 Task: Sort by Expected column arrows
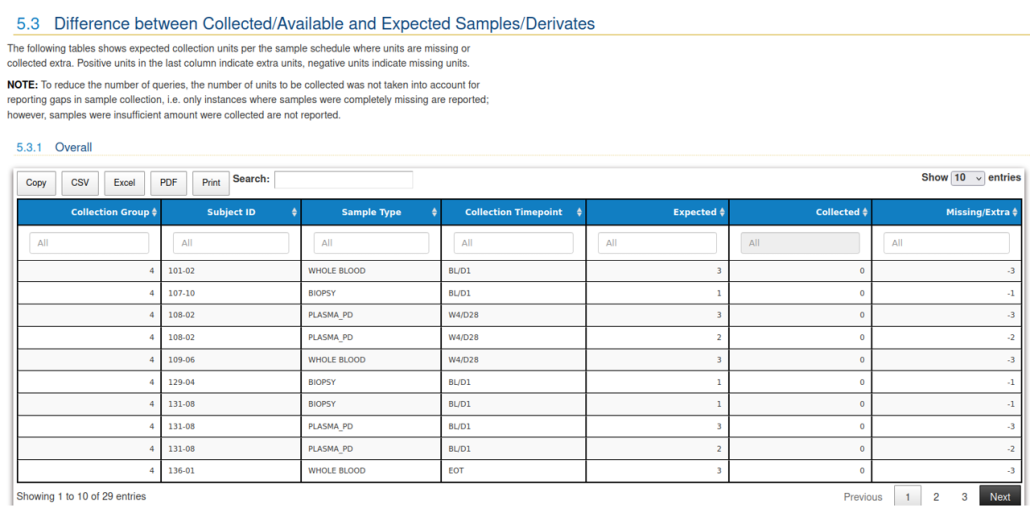(722, 212)
